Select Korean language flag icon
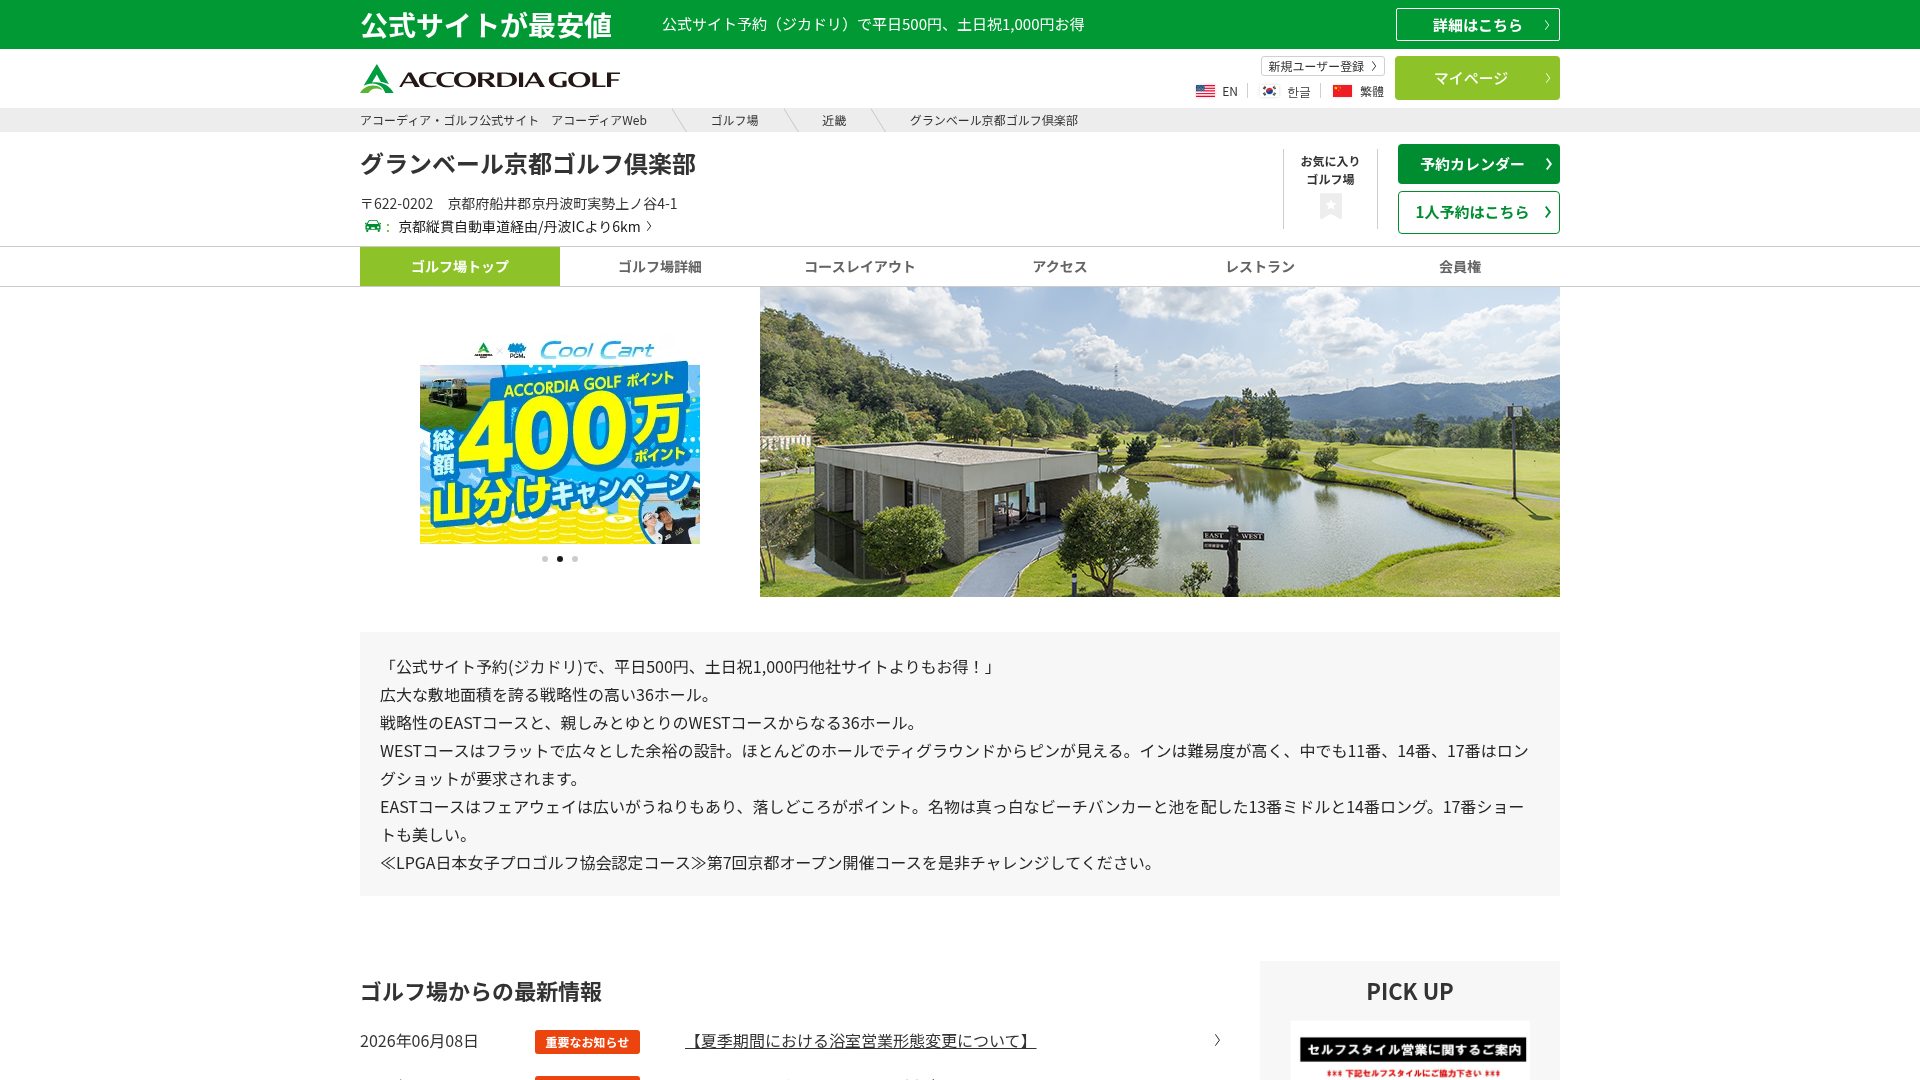Screen dimensions: 1920x1080 [x=1269, y=91]
